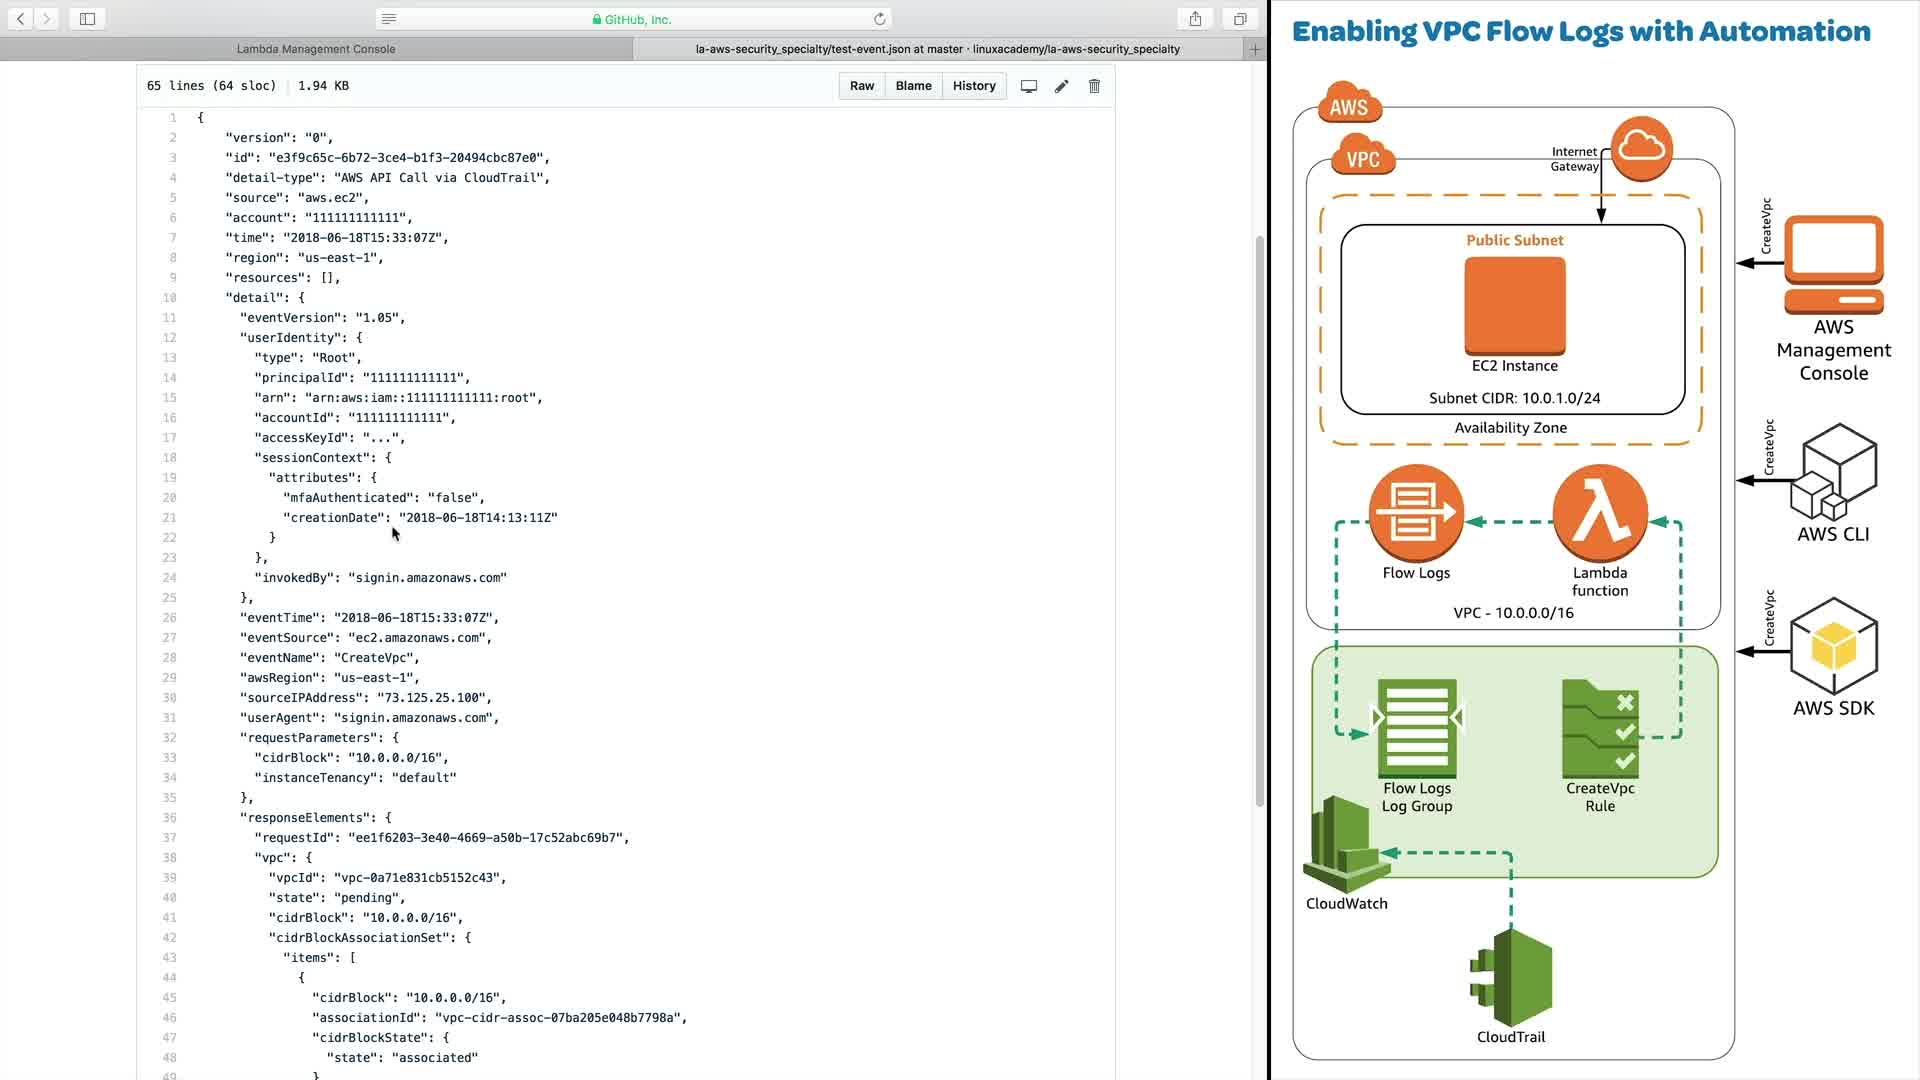This screenshot has height=1080, width=1920.
Task: Open the file History button
Action: tap(974, 86)
